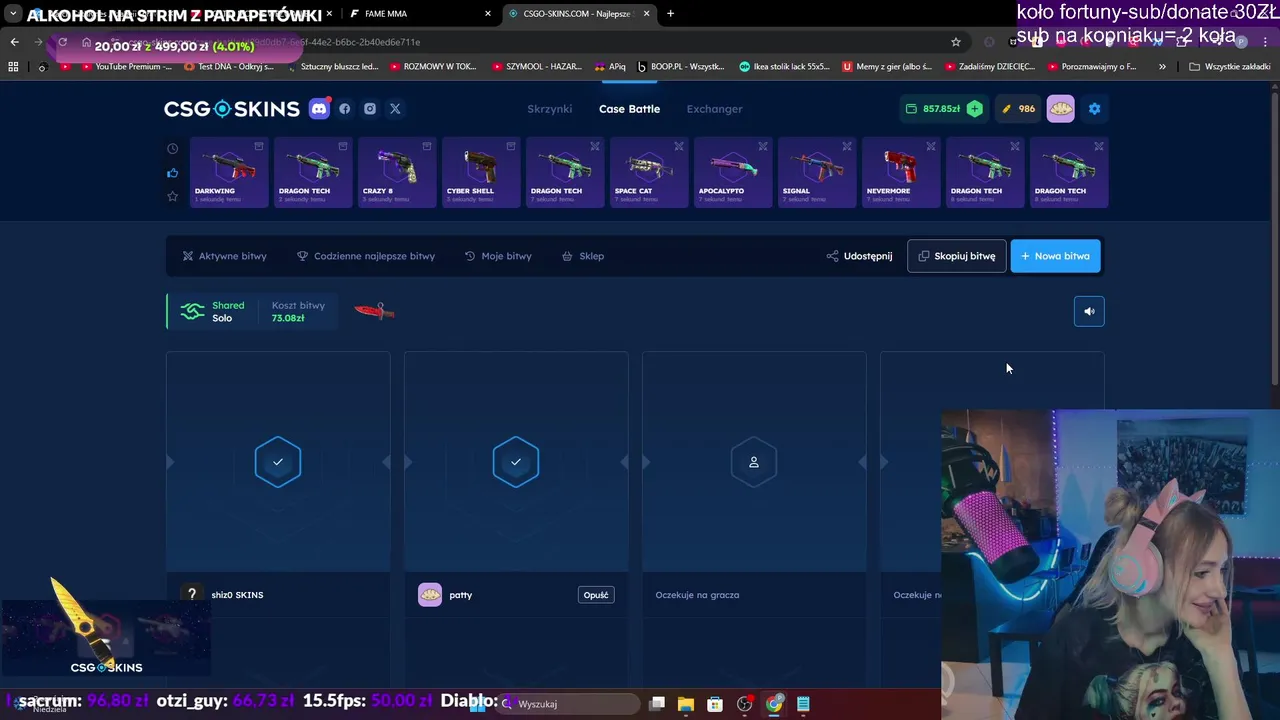The height and width of the screenshot is (720, 1280).
Task: Select the SPACE CAT drop card
Action: click(x=649, y=173)
